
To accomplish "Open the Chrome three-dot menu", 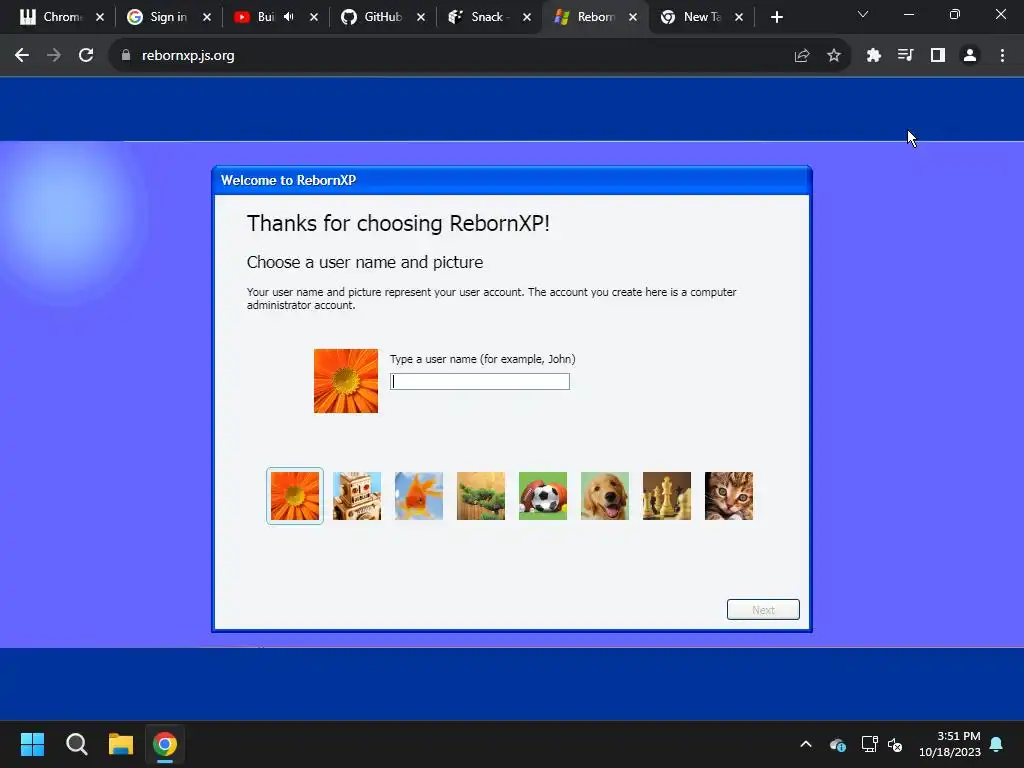I will [1002, 56].
